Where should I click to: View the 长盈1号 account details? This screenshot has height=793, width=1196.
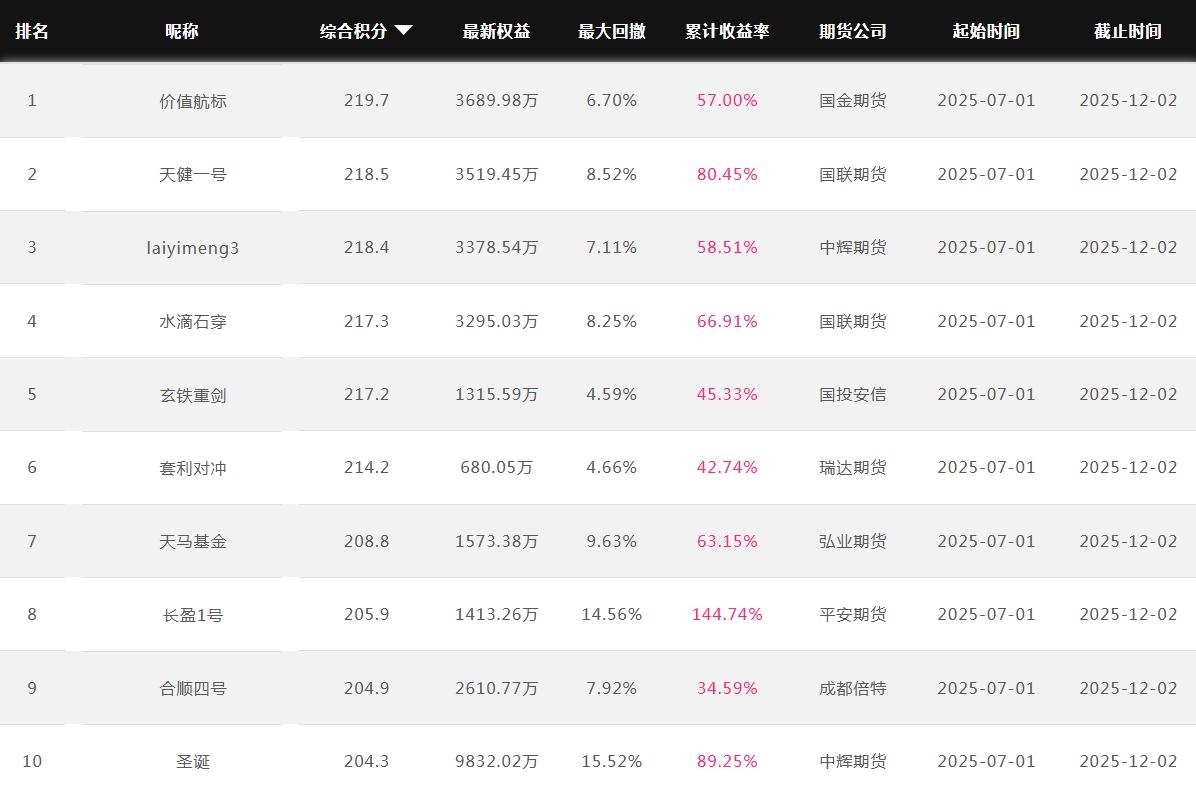click(193, 615)
